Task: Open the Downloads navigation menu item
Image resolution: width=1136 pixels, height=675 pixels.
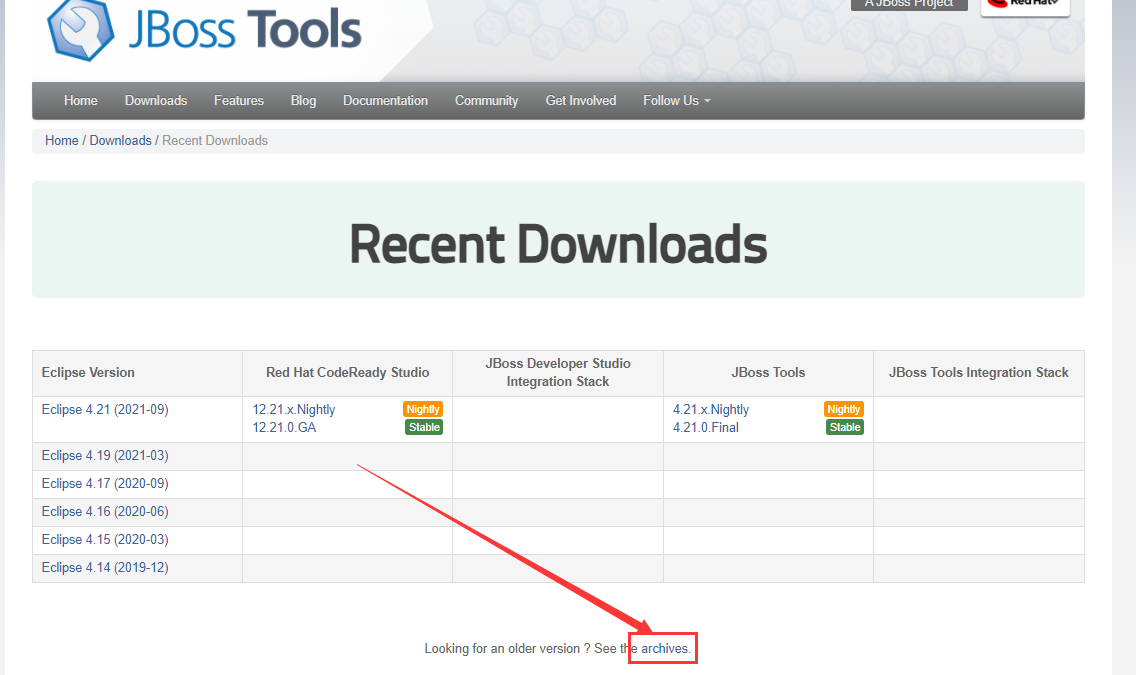Action: (x=156, y=101)
